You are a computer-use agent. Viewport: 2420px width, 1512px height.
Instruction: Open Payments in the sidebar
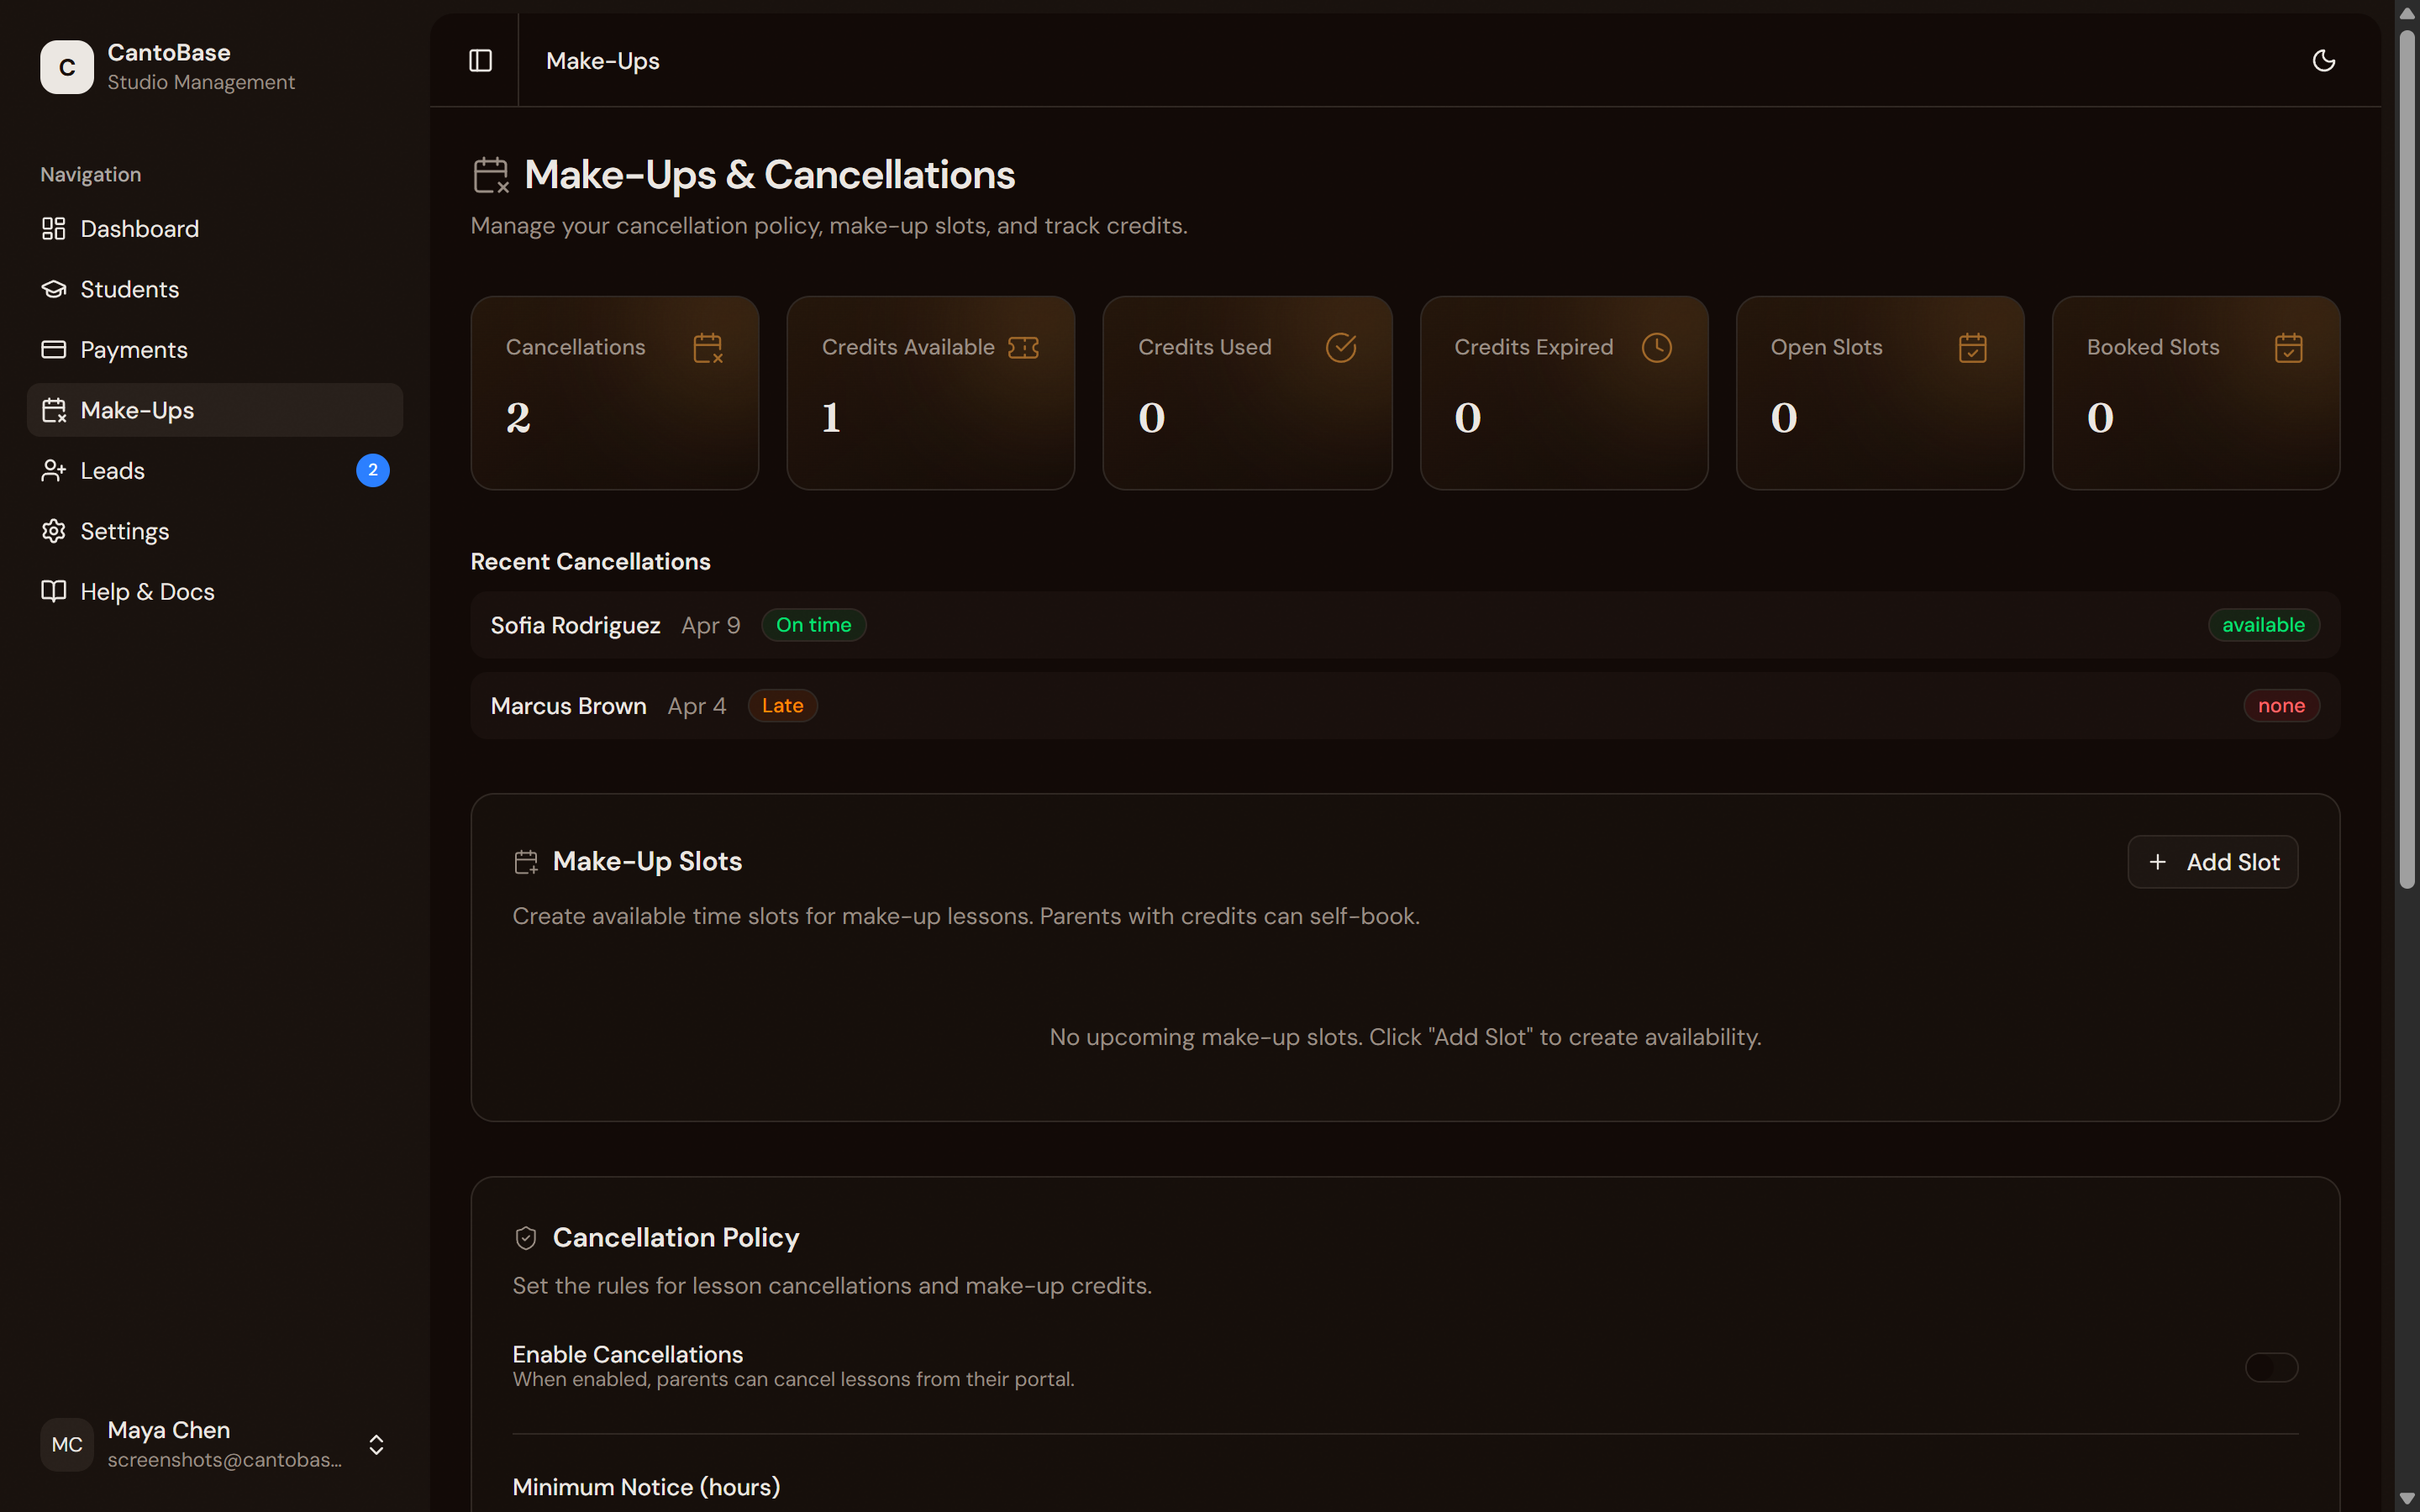215,349
